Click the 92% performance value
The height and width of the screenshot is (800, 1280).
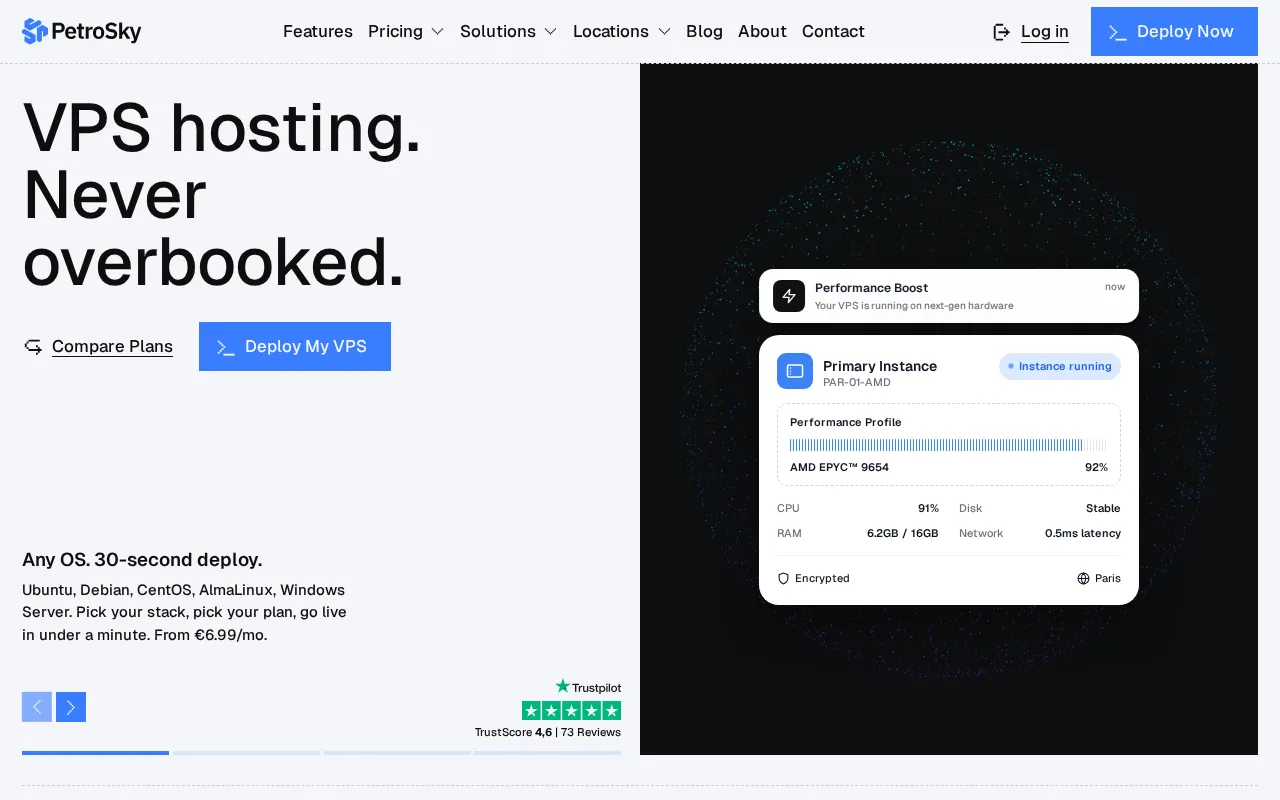tap(1096, 467)
